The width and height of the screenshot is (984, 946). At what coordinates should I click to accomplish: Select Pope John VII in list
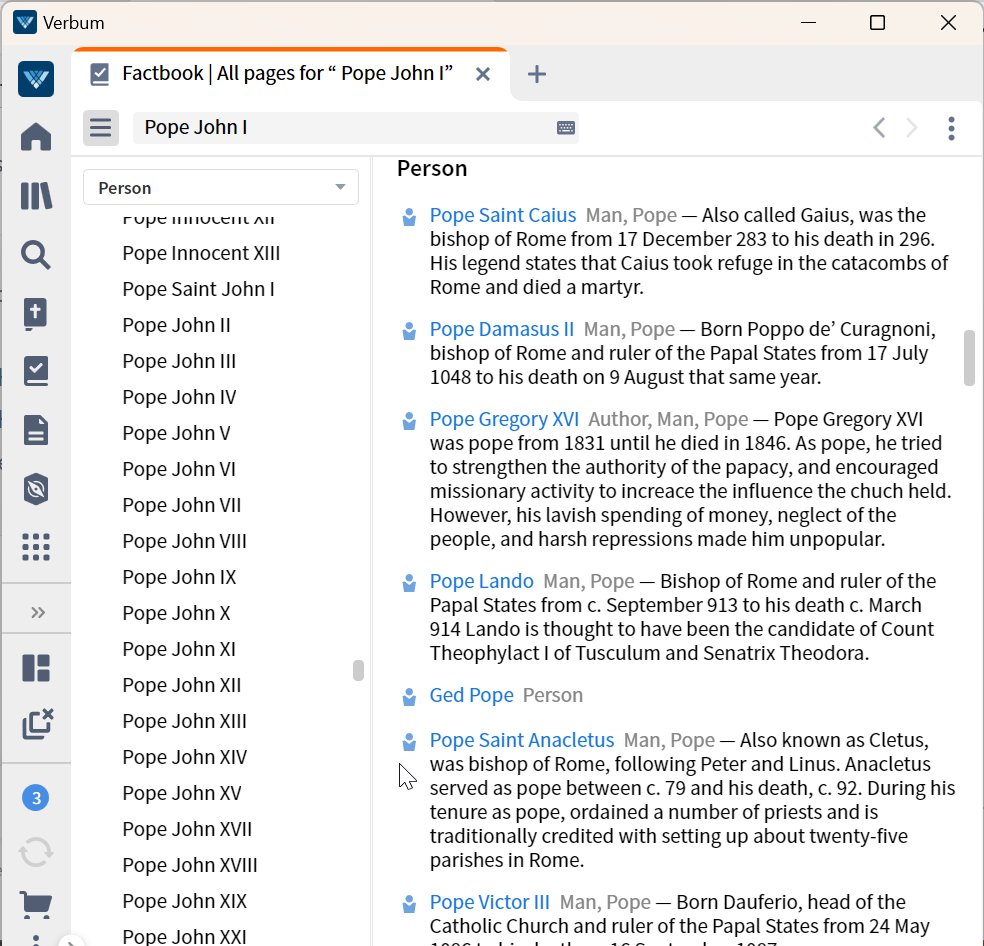(x=181, y=505)
